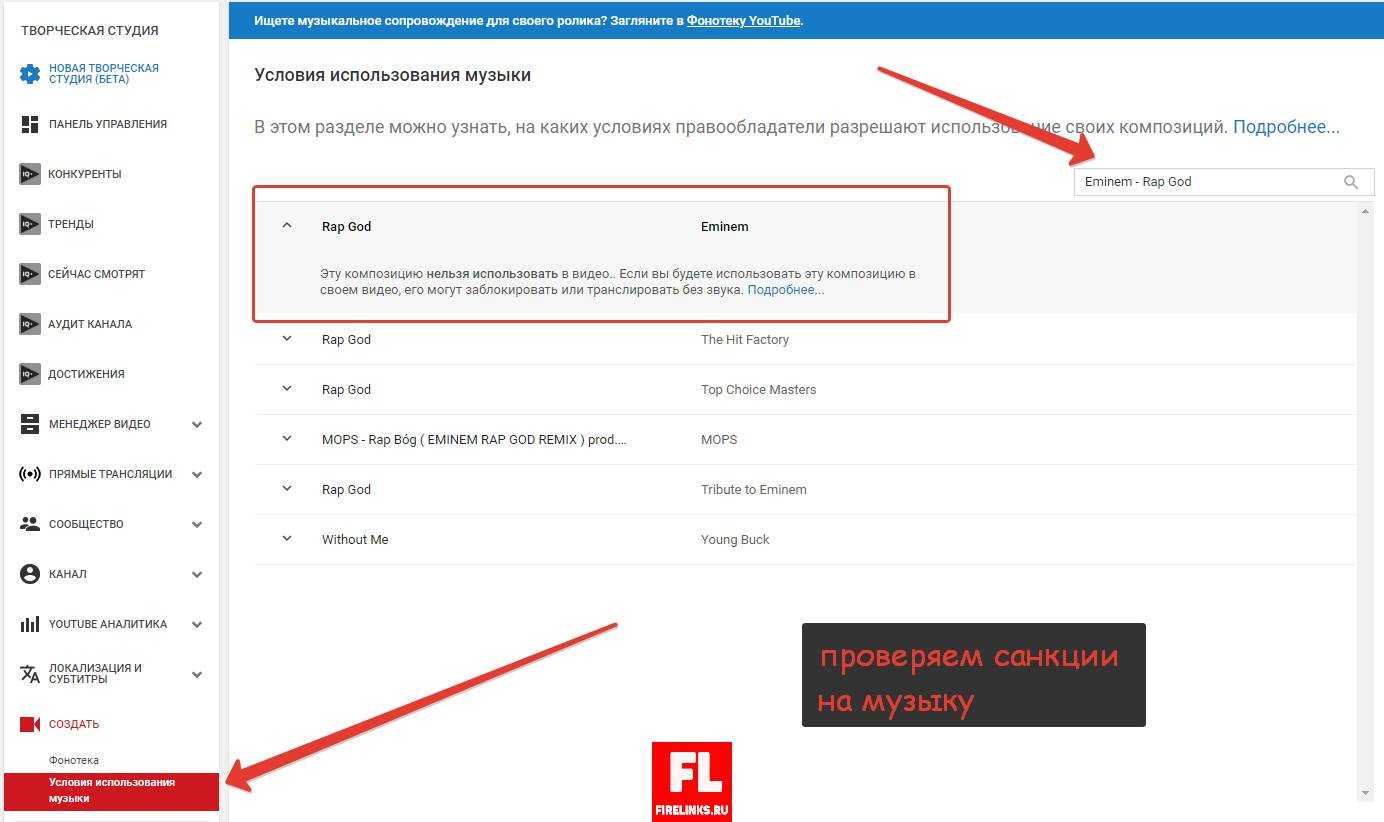Expand the ЛОКАЛИЗАЦИЯ И СУБТИТРЫ section arrow

(x=197, y=674)
